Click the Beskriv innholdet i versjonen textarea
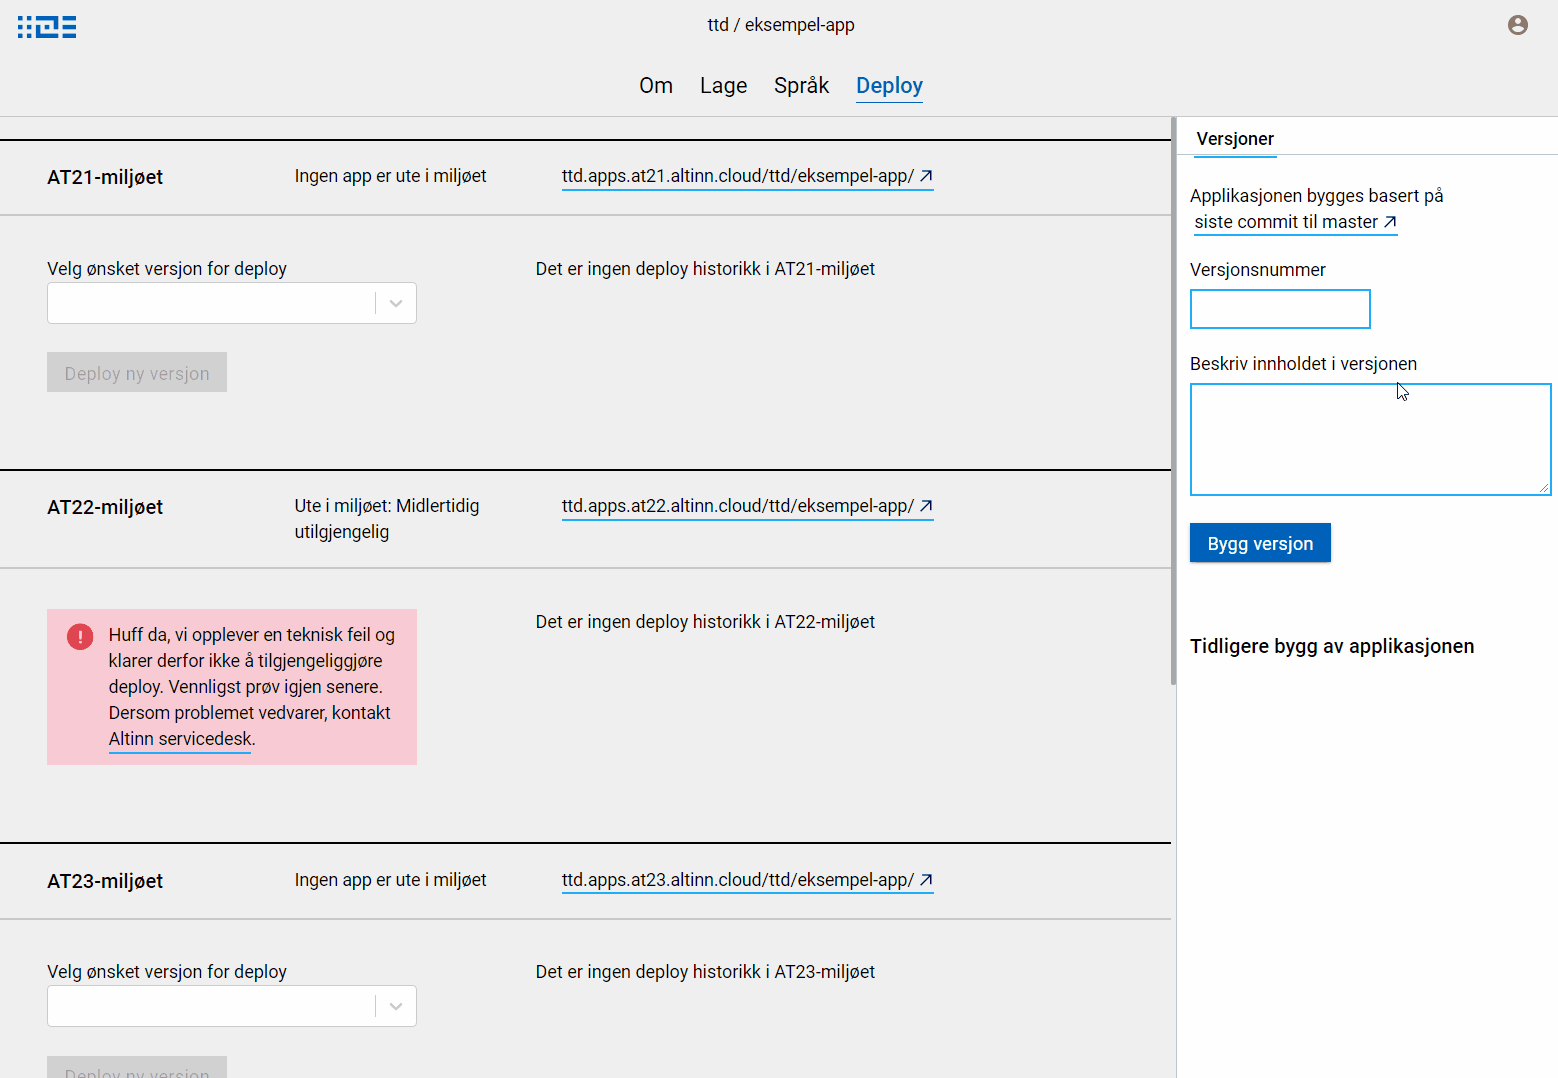 click(1369, 439)
